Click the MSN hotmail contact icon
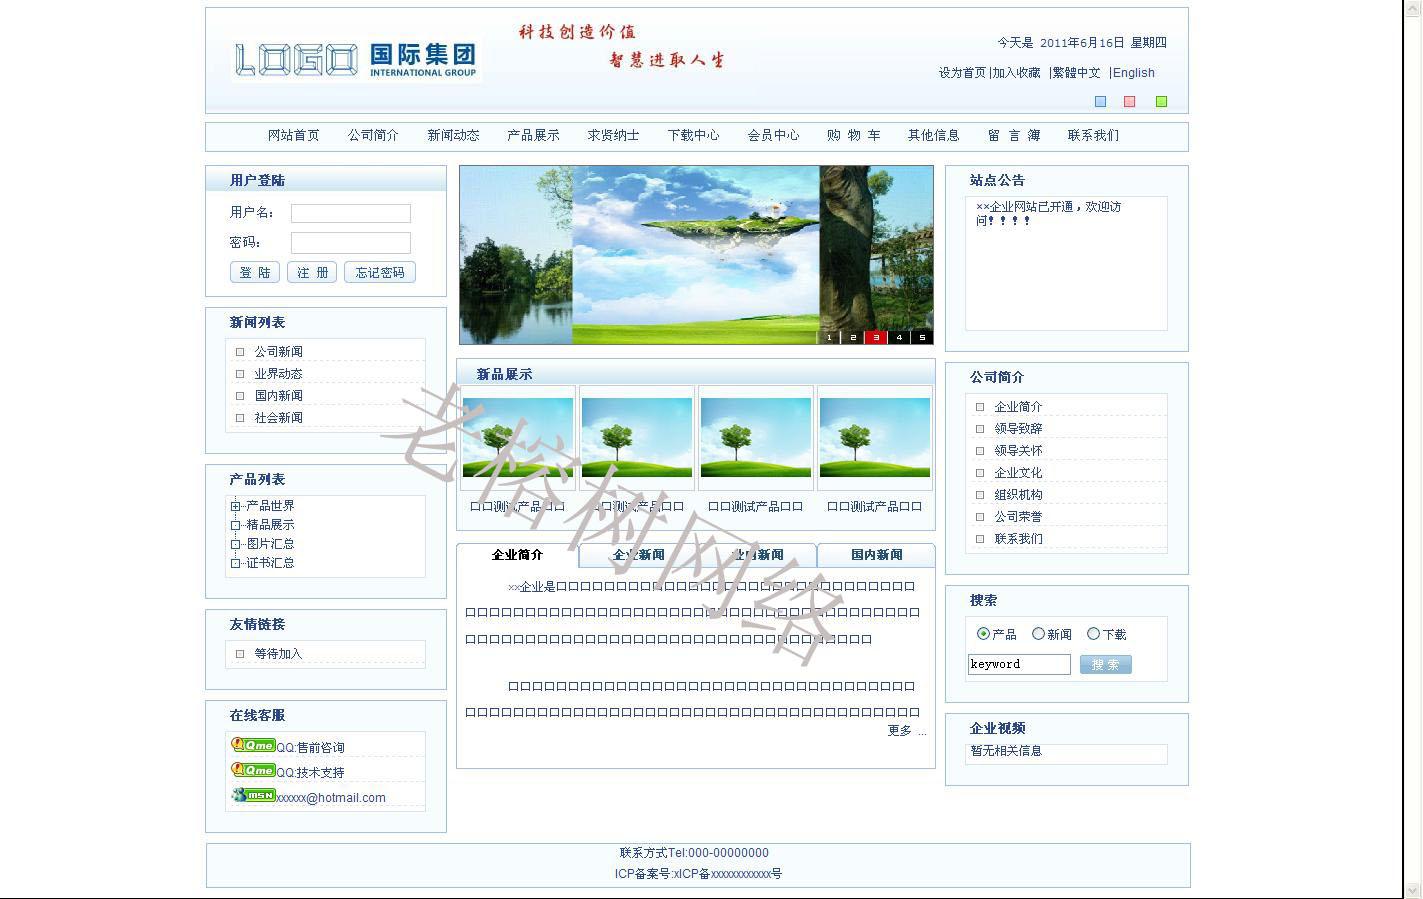The height and width of the screenshot is (899, 1423). 253,795
